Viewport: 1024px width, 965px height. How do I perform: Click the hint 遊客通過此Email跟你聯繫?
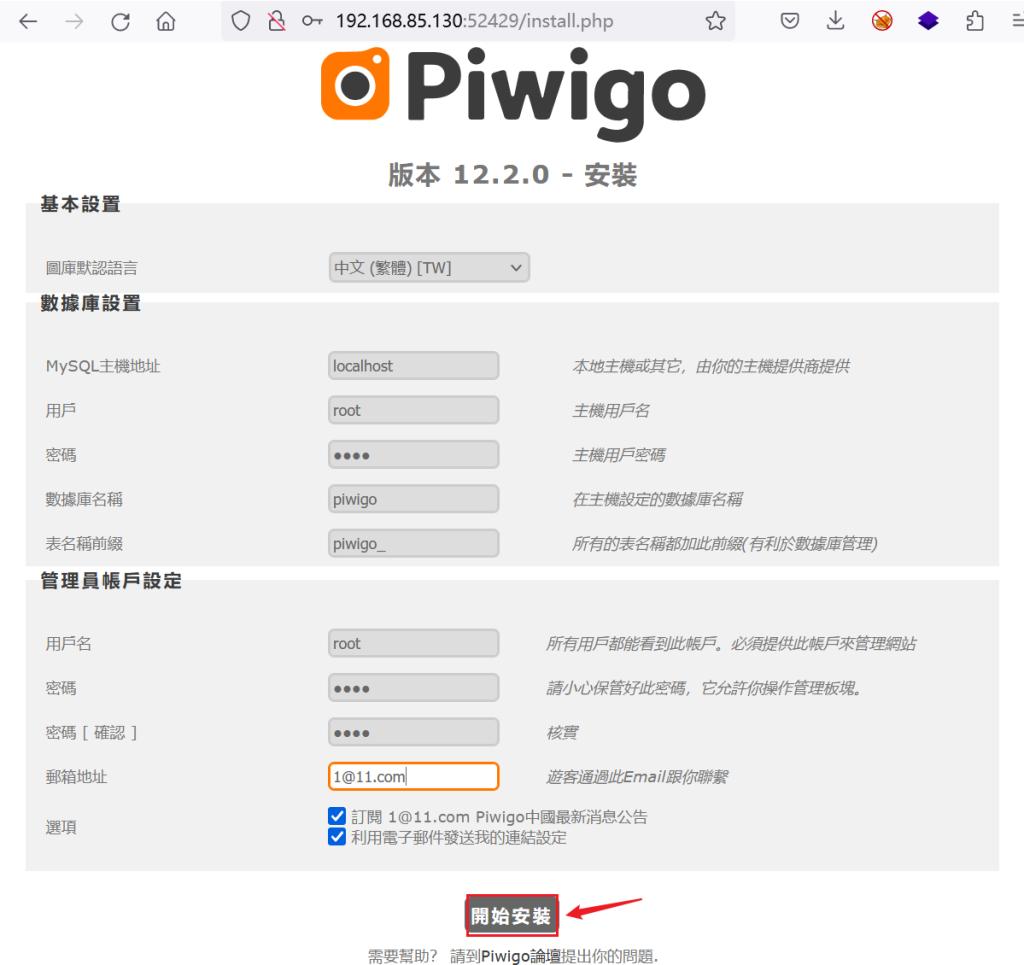point(637,777)
